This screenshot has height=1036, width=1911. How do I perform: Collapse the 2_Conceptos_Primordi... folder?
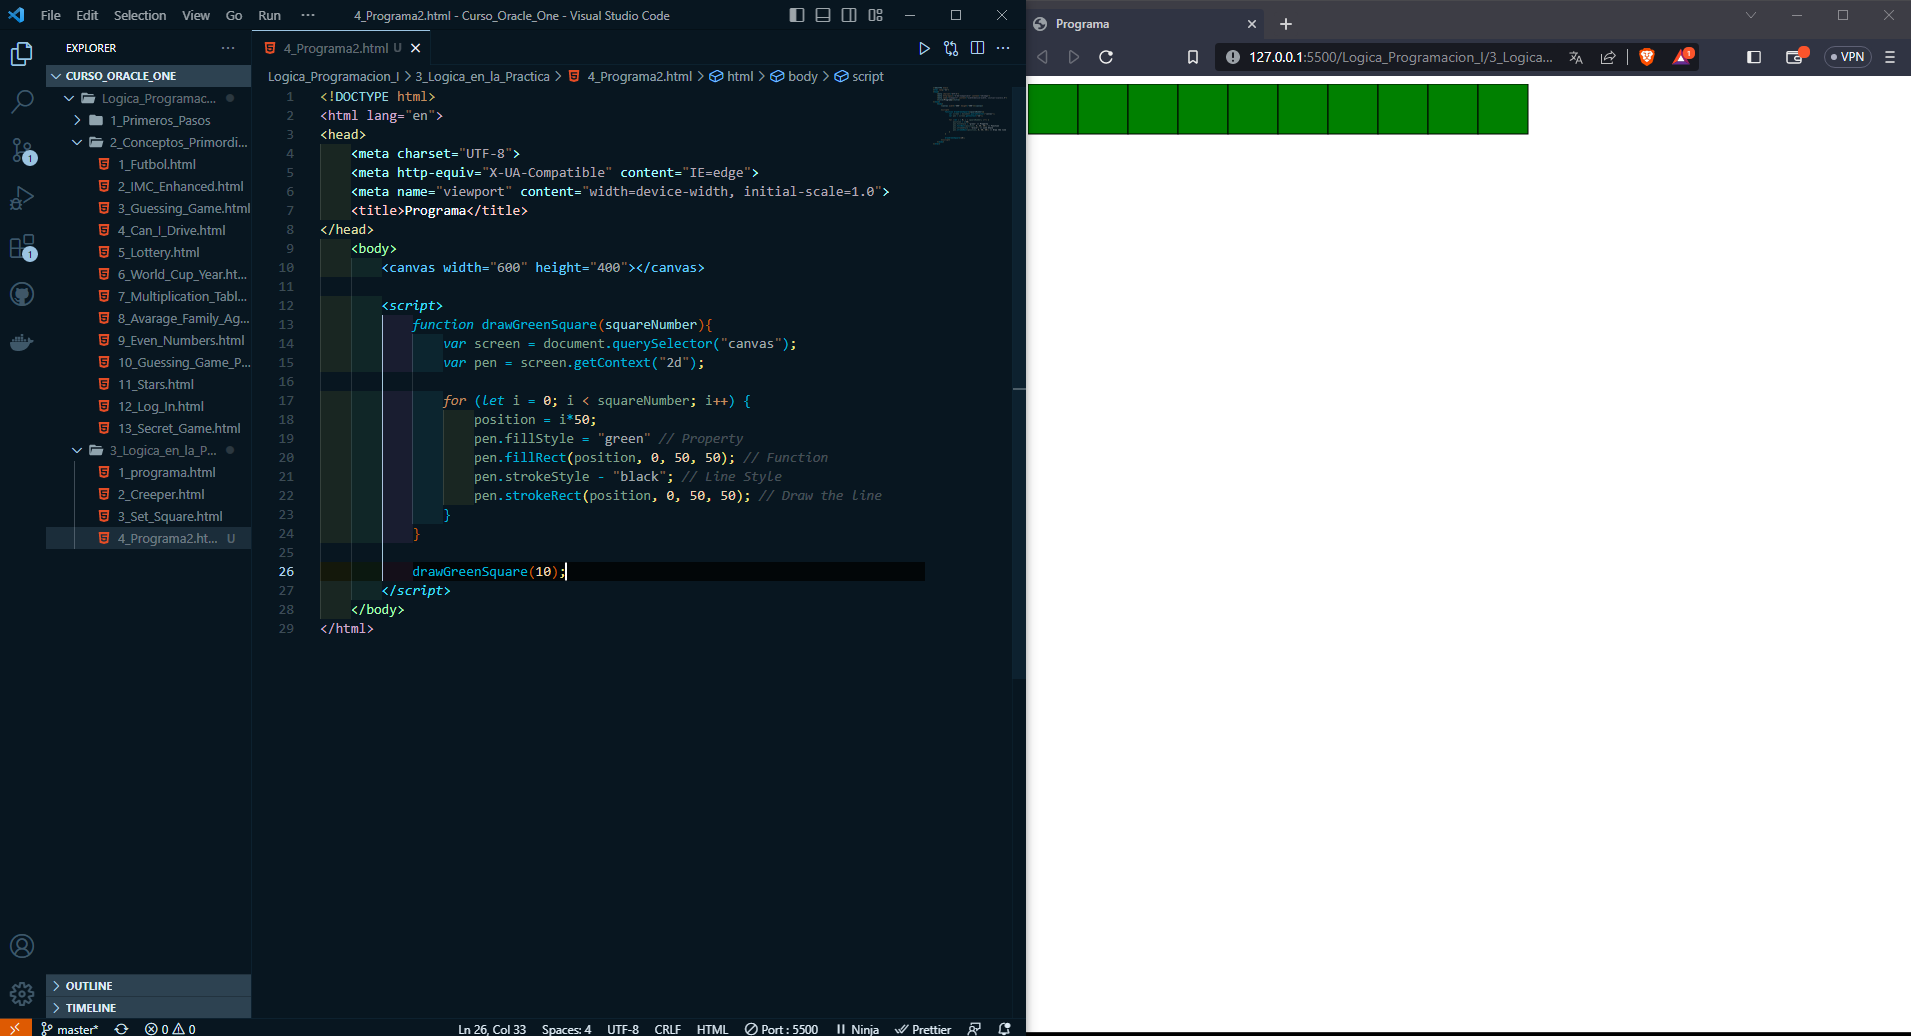(x=148, y=142)
